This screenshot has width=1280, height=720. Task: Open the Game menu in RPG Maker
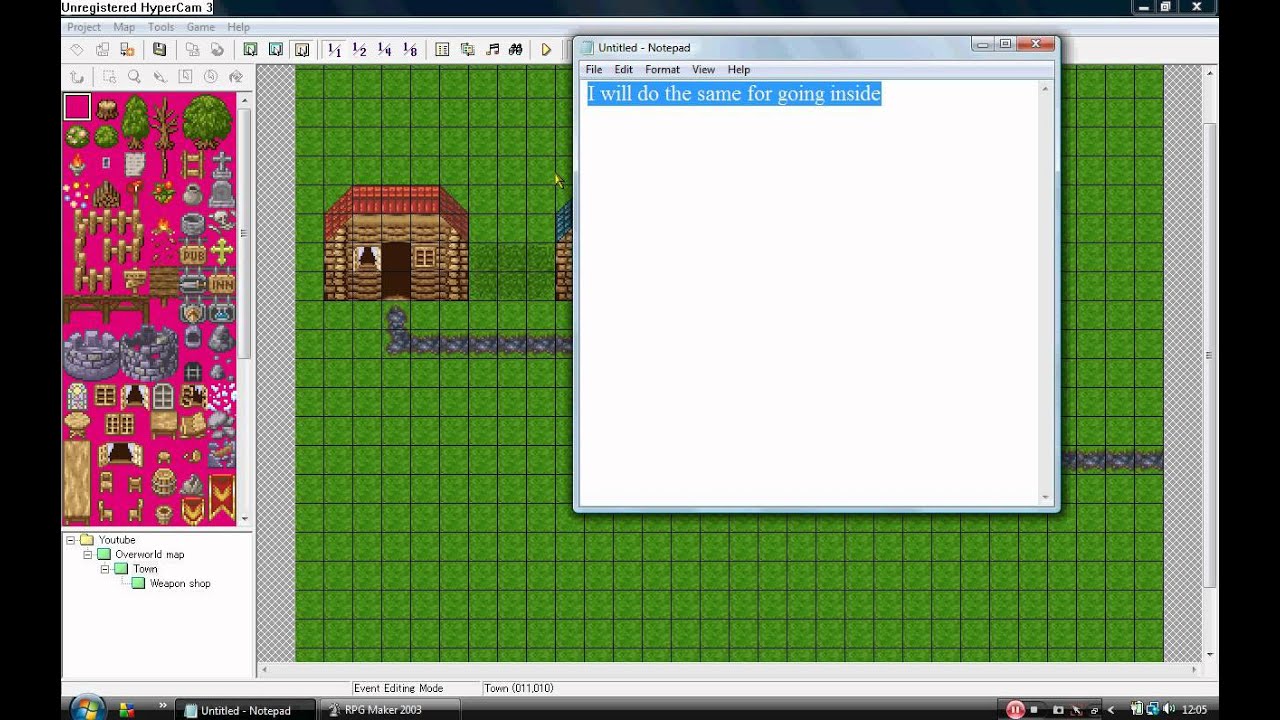pos(200,27)
